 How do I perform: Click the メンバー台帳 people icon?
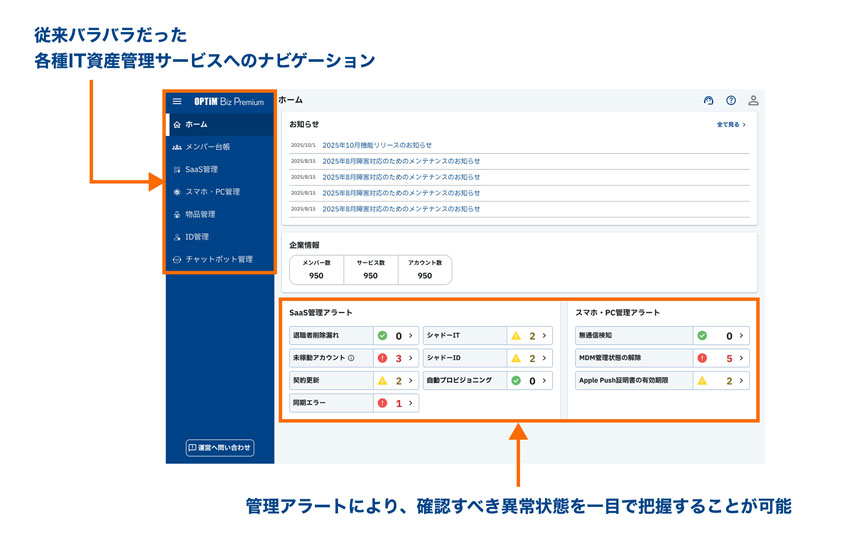point(177,147)
